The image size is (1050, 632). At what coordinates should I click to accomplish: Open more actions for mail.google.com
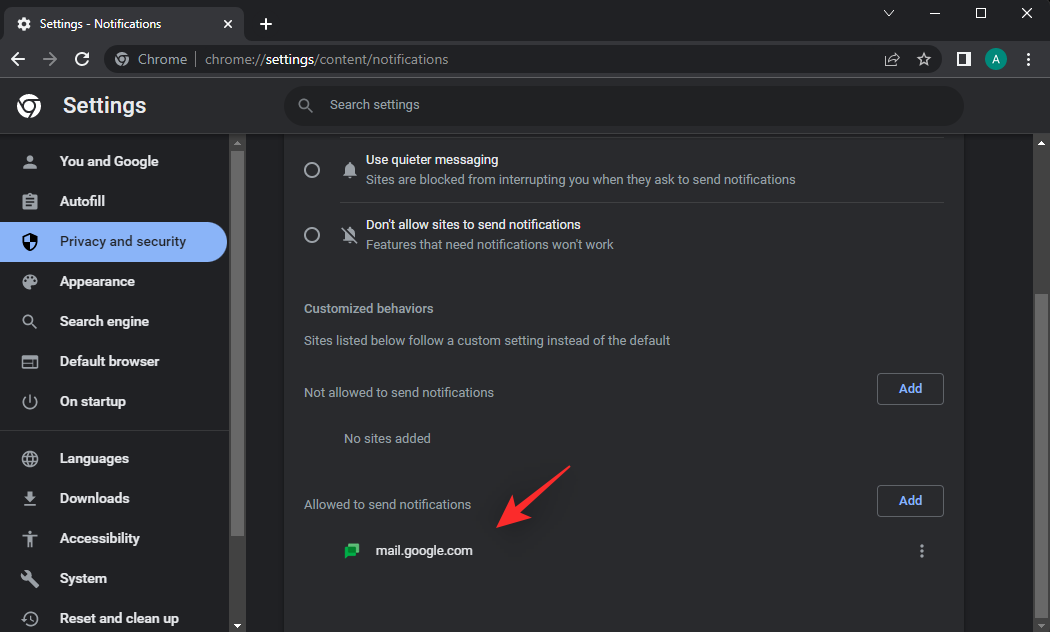(x=921, y=551)
